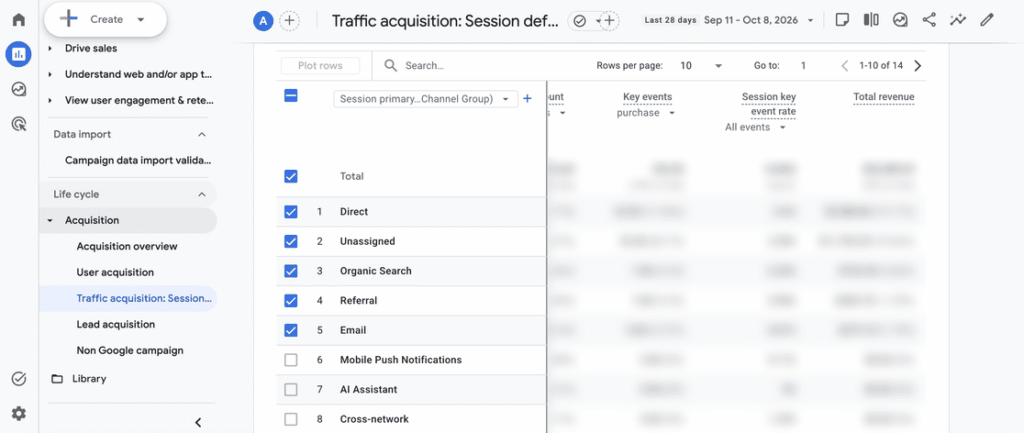Screen dimensions: 1024x433
Task: Open the Insights icon in report toolbar
Action: [x=900, y=20]
